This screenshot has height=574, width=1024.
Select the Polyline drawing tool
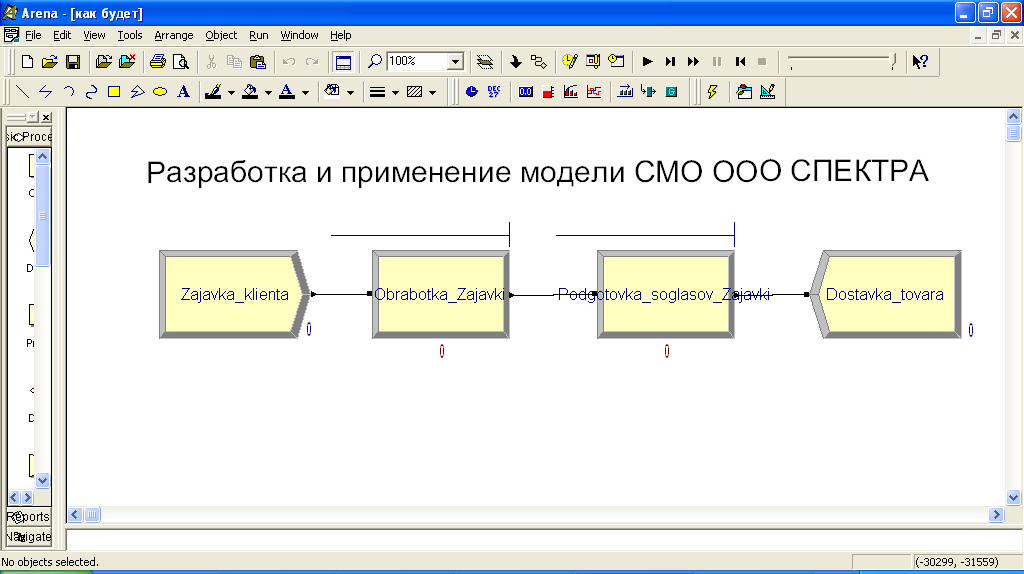45,92
